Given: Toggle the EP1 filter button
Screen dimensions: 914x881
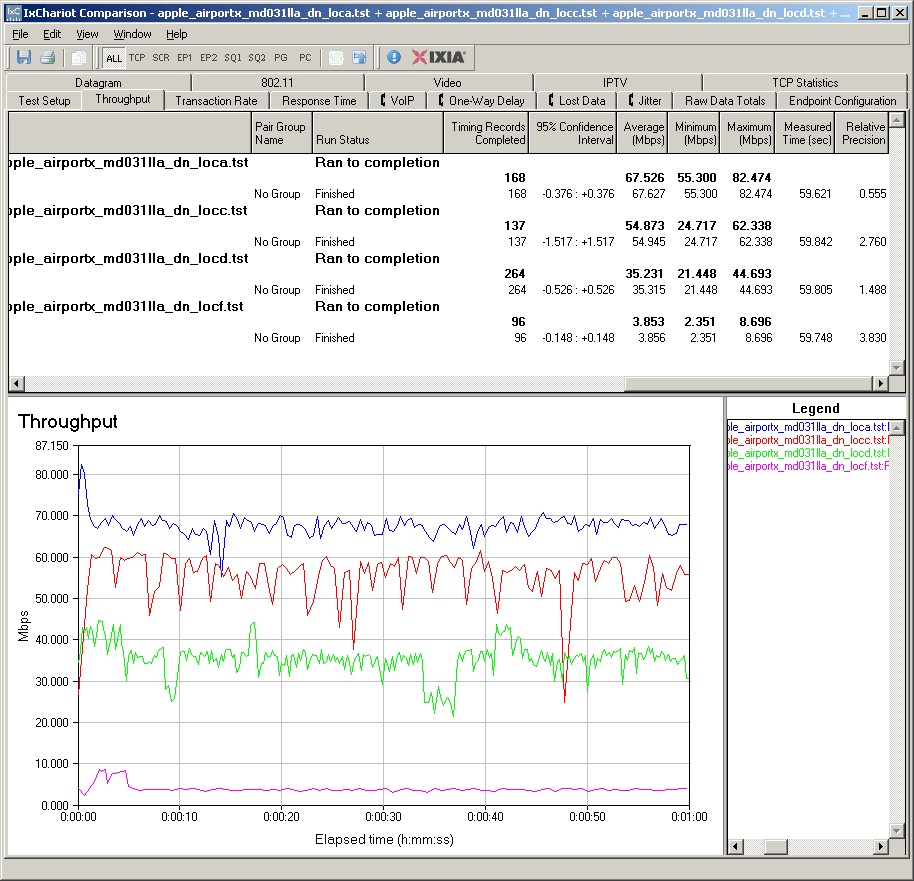Looking at the screenshot, I should [185, 58].
